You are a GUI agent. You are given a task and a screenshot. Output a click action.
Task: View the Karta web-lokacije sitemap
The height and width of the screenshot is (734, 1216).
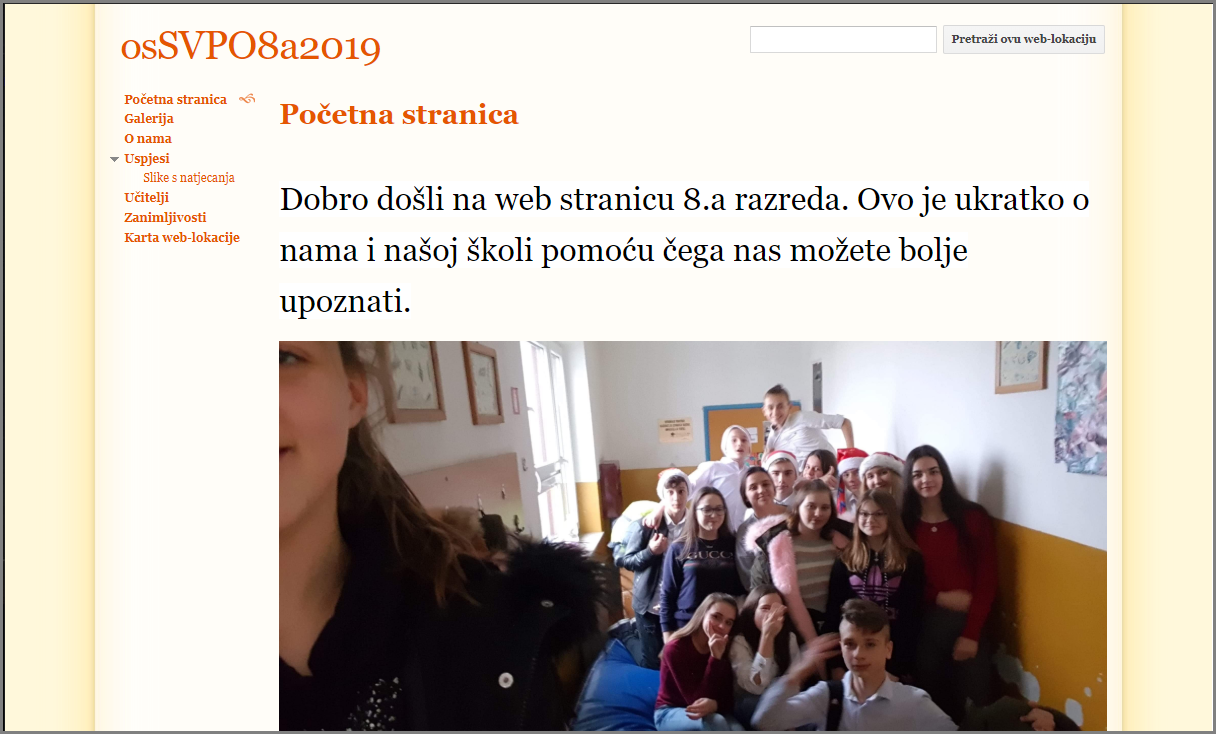click(x=182, y=237)
